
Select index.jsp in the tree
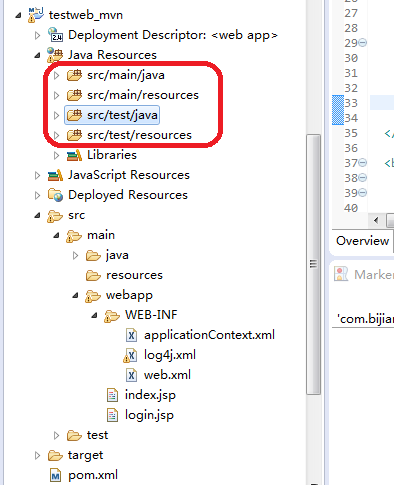click(150, 395)
